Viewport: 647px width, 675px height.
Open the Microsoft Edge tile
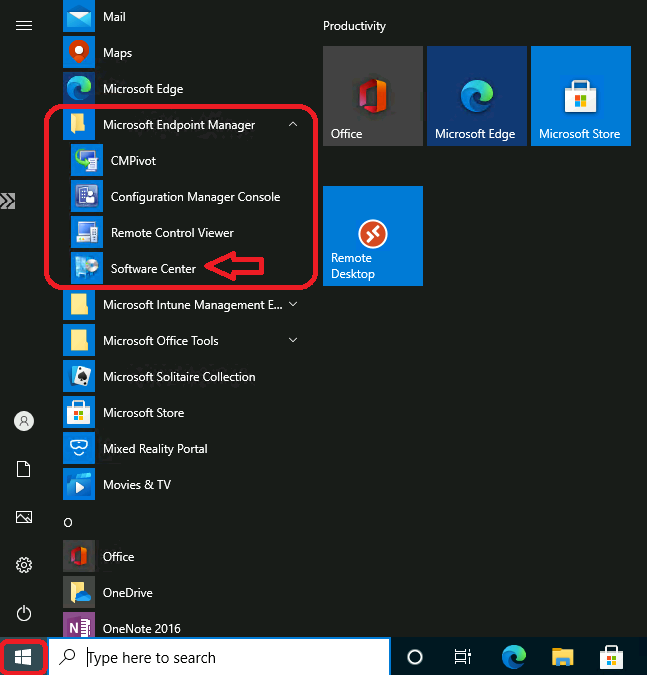point(477,96)
